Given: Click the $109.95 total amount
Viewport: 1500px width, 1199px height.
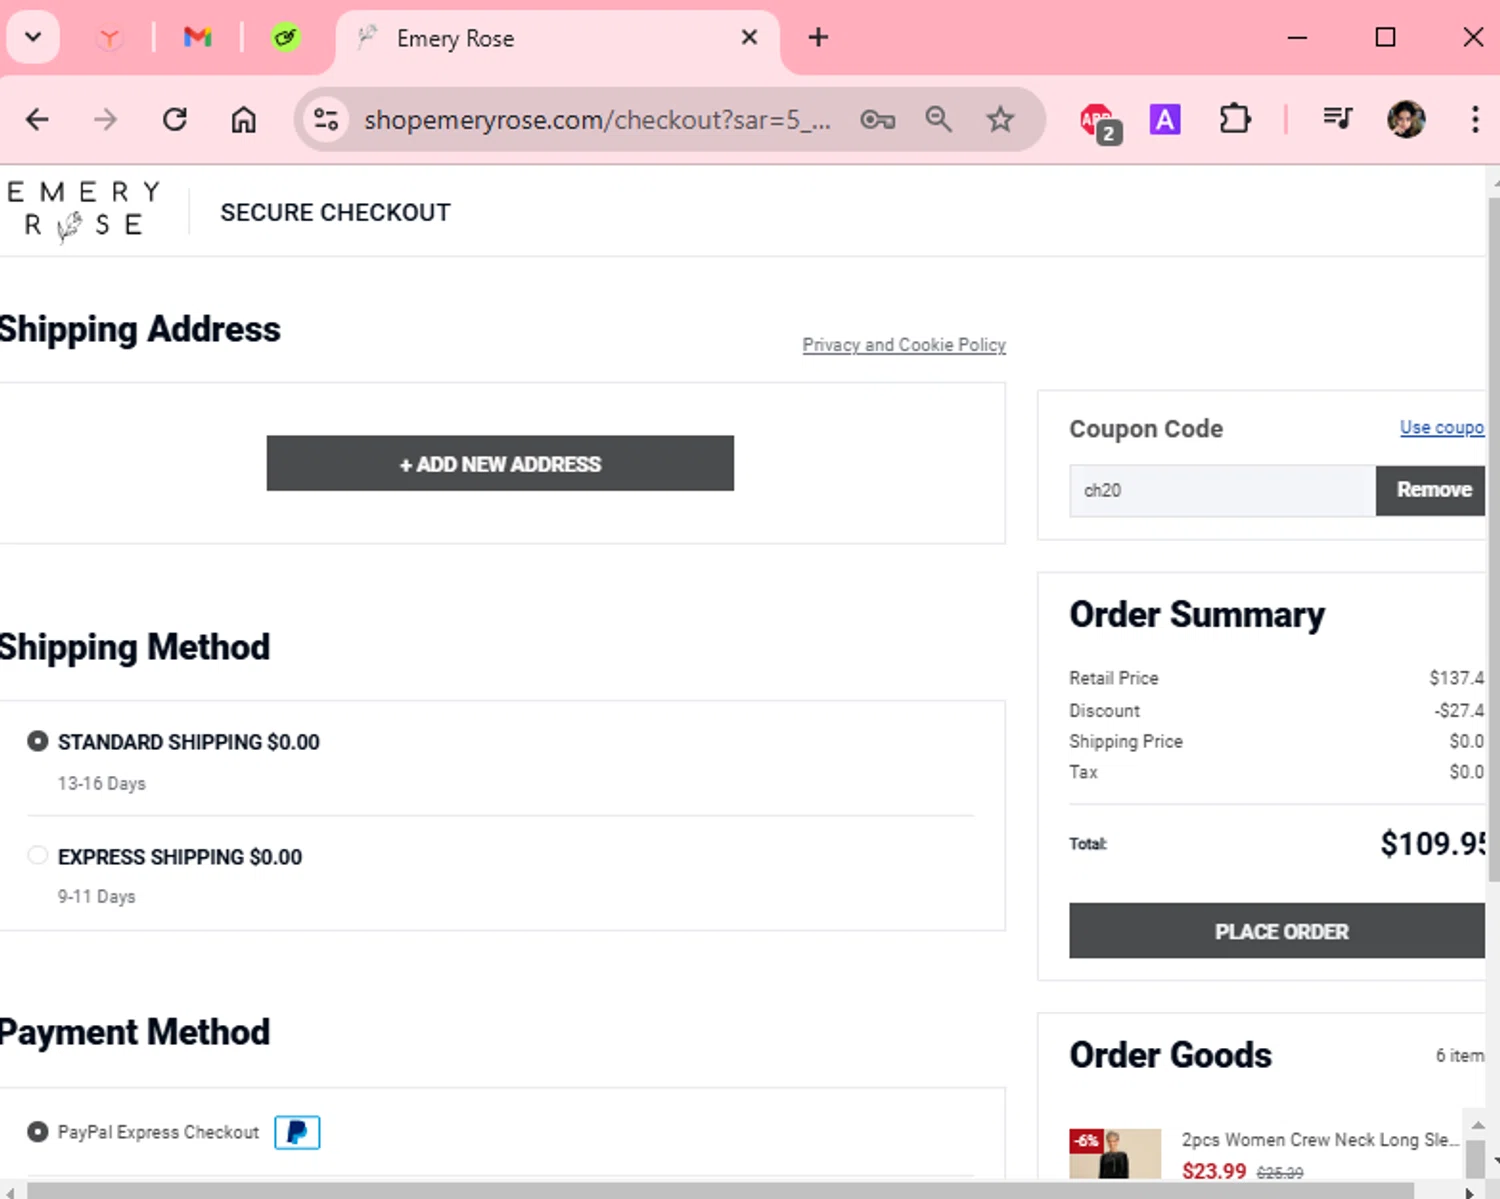Looking at the screenshot, I should (x=1433, y=844).
